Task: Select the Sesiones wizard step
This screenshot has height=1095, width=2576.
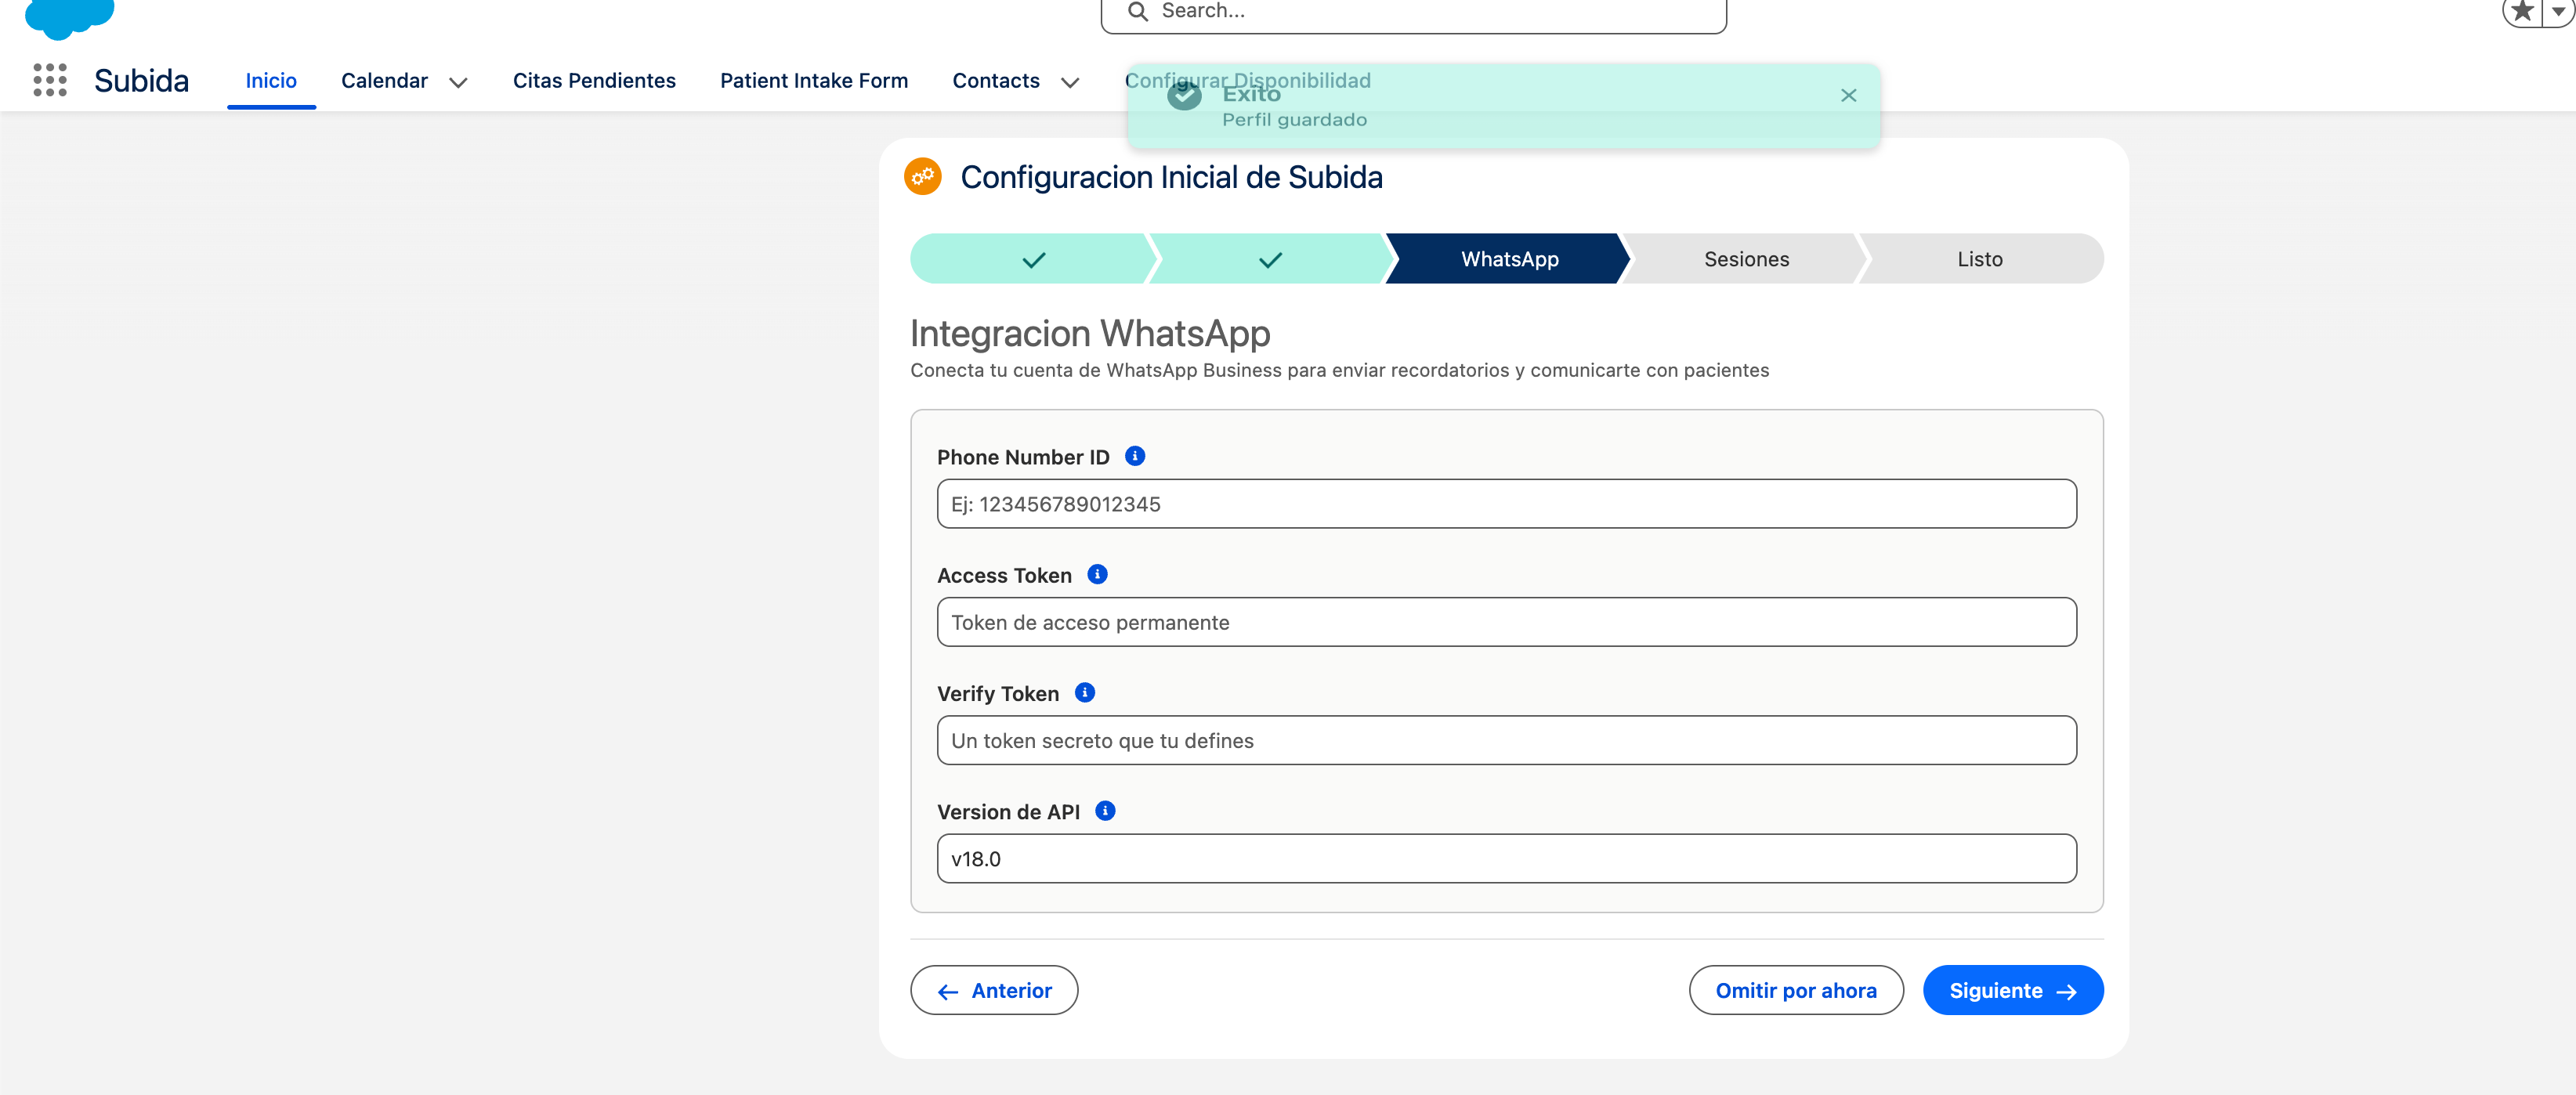Action: (1746, 259)
